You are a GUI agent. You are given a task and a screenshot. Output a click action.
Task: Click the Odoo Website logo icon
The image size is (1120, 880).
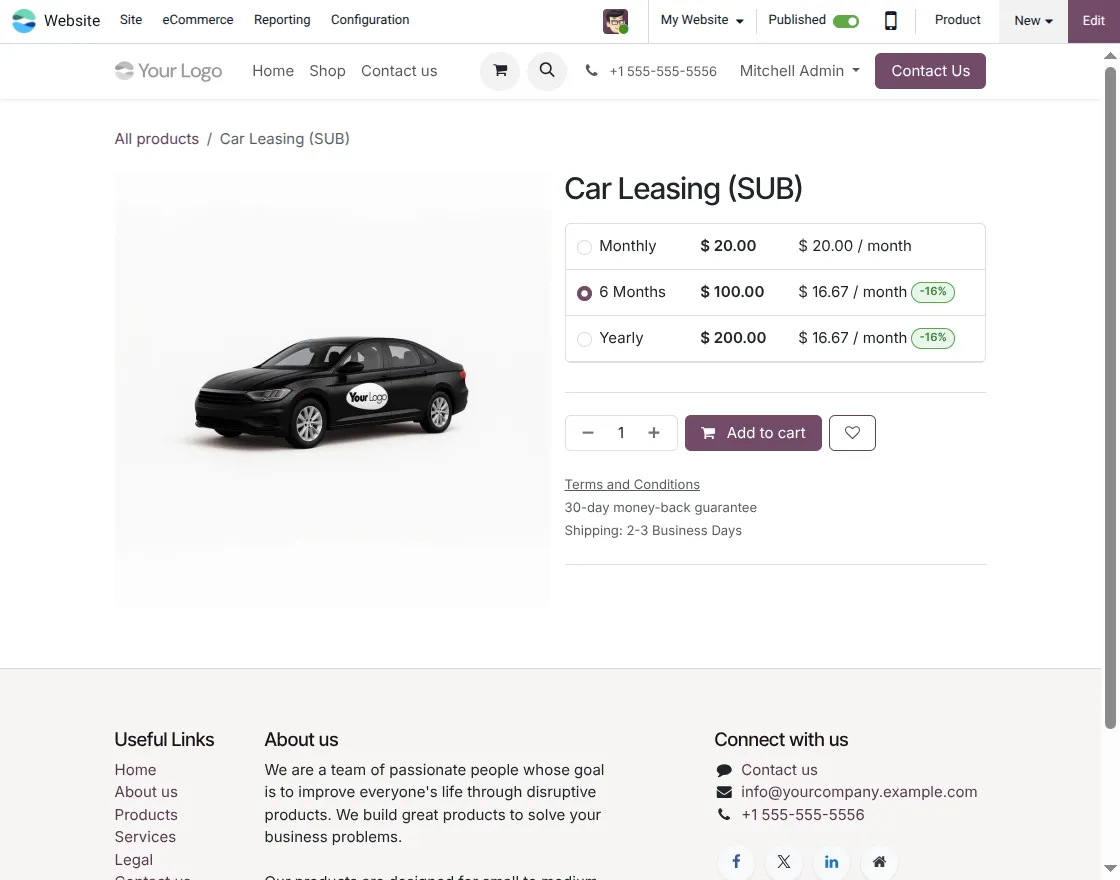pos(23,20)
